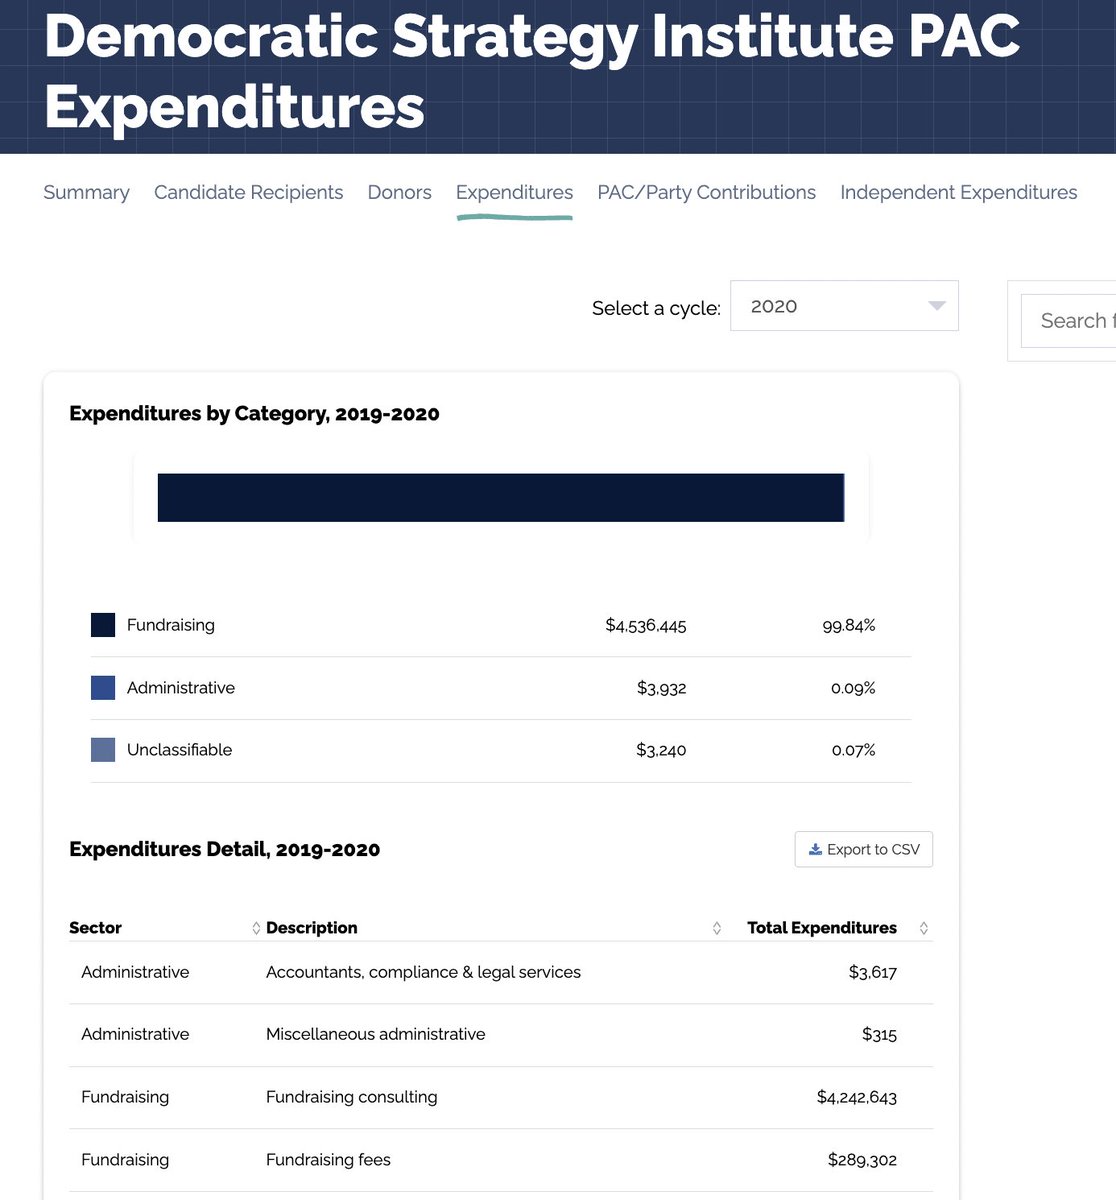1116x1200 pixels.
Task: Sort by Total Expenditures arrows
Action: point(923,928)
